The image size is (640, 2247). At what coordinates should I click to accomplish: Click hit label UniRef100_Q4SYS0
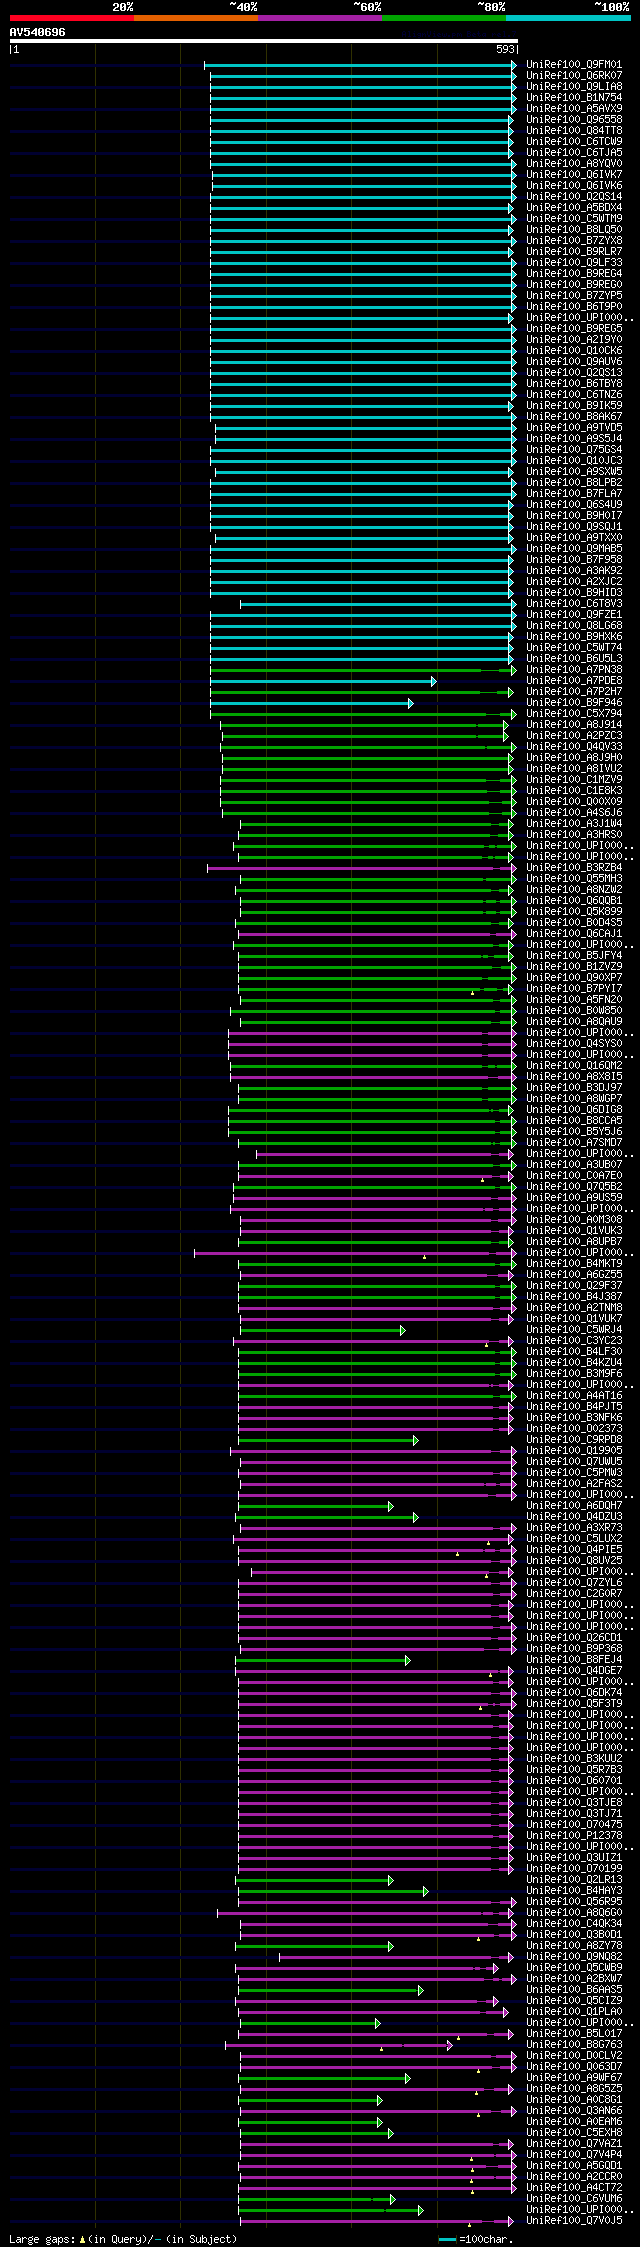[574, 1044]
